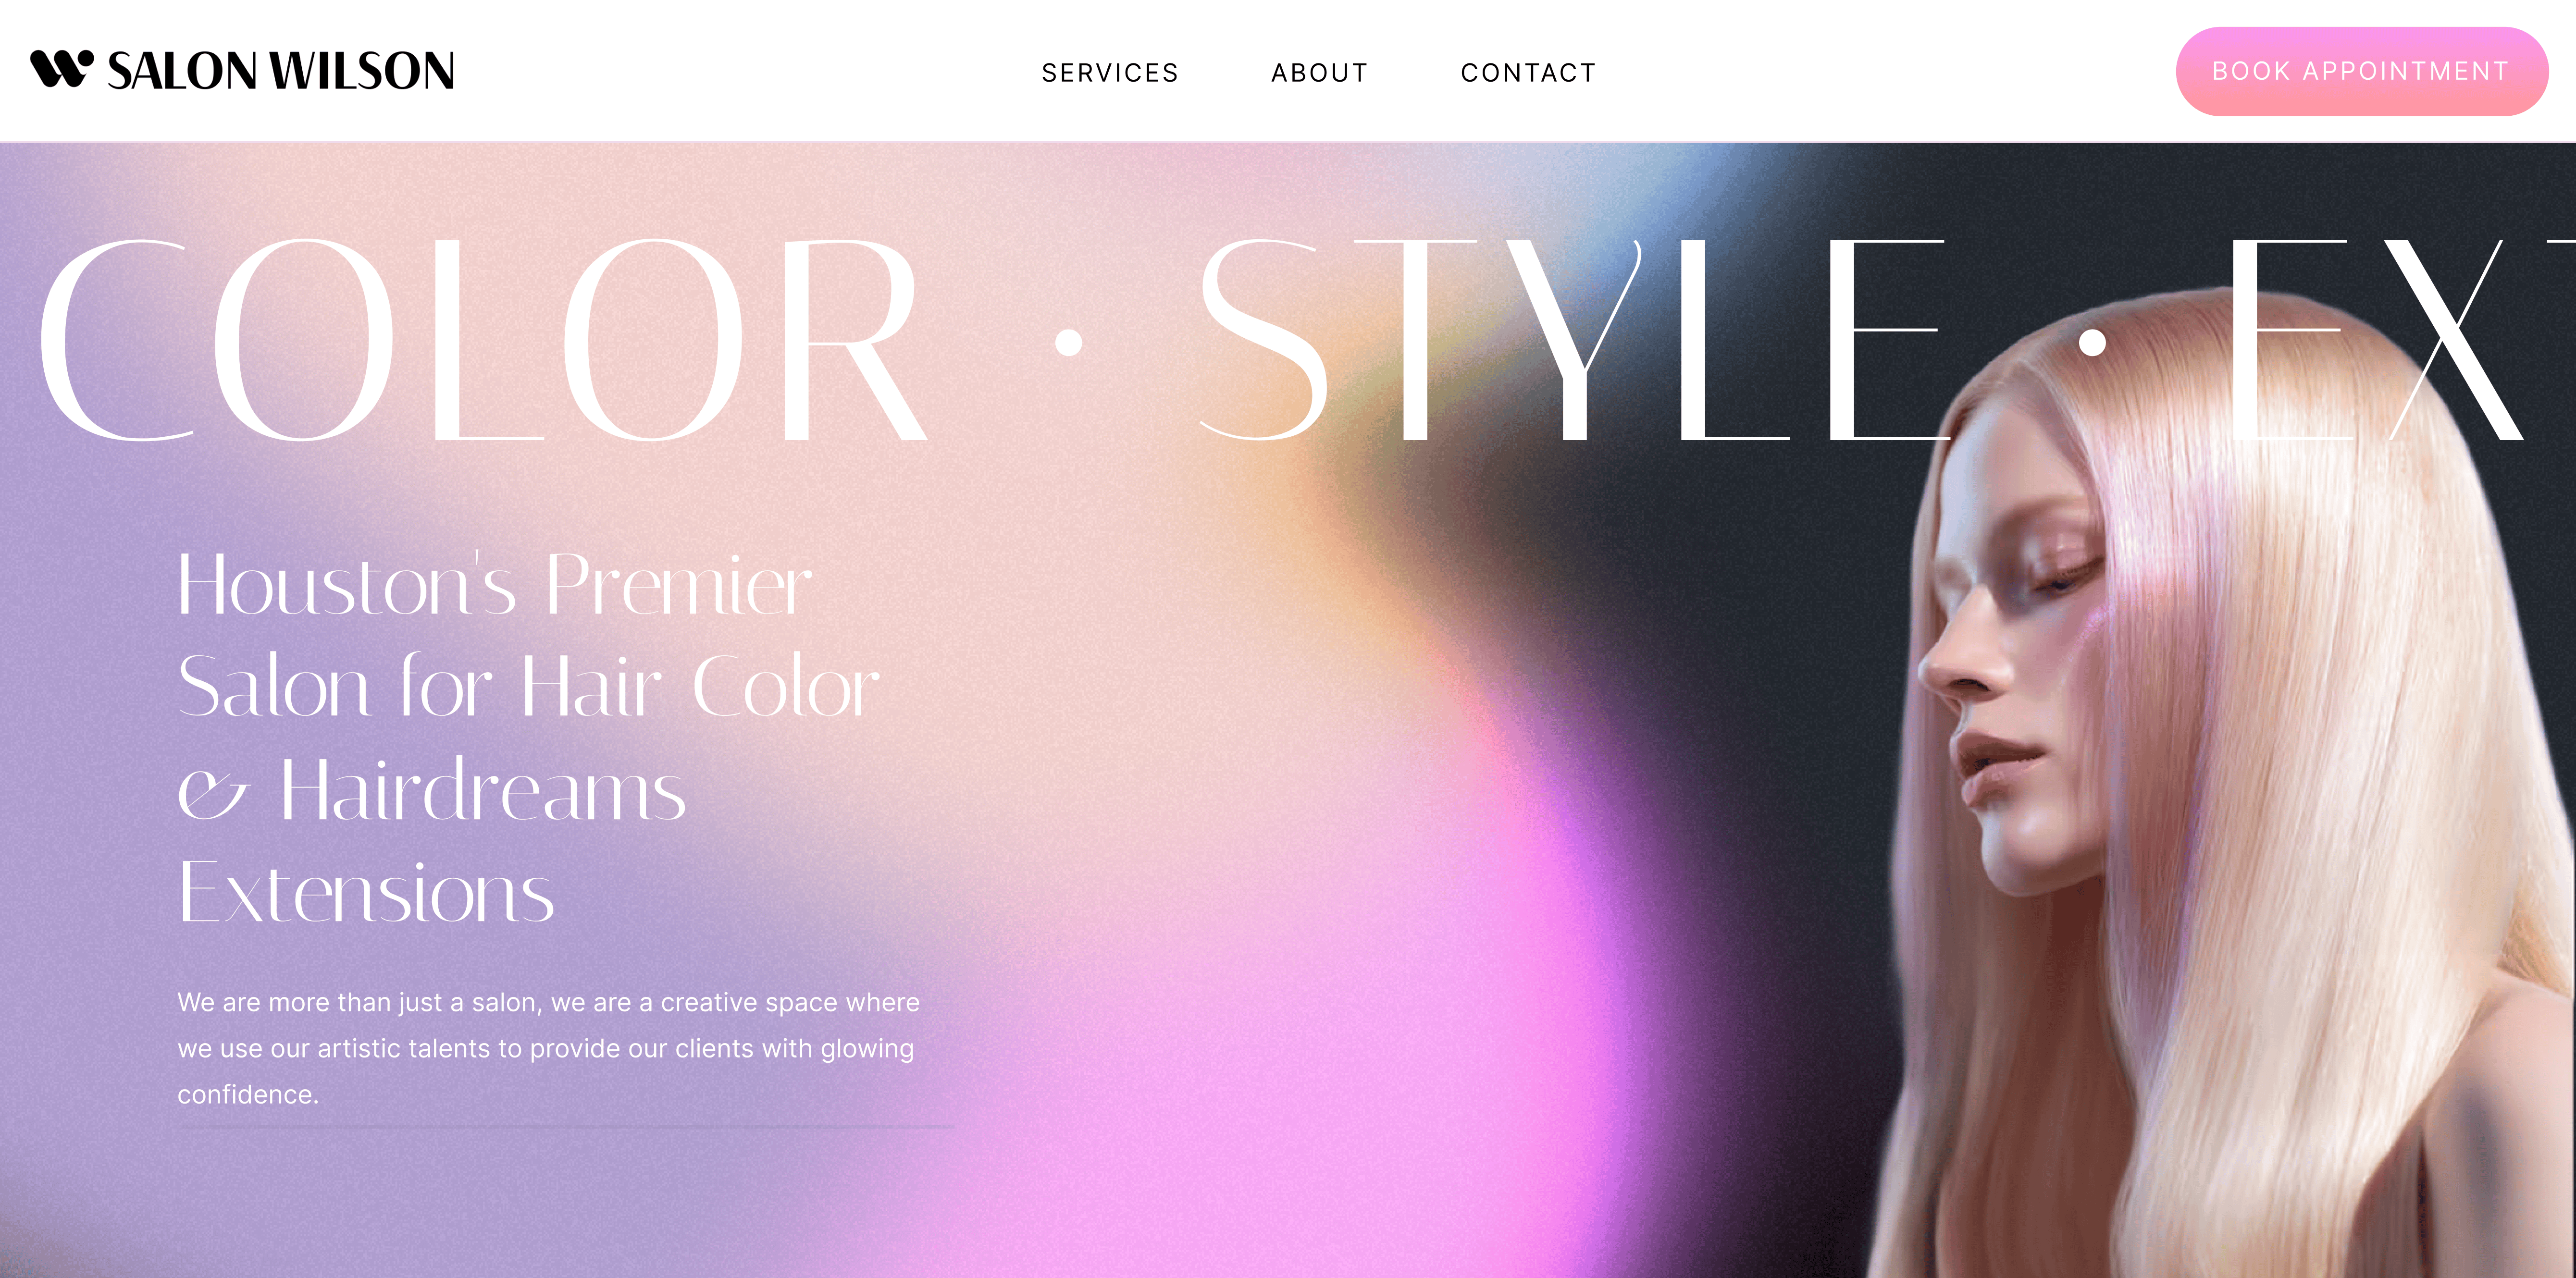Open the Services menu item
2576x1278 pixels.
pos(1110,73)
